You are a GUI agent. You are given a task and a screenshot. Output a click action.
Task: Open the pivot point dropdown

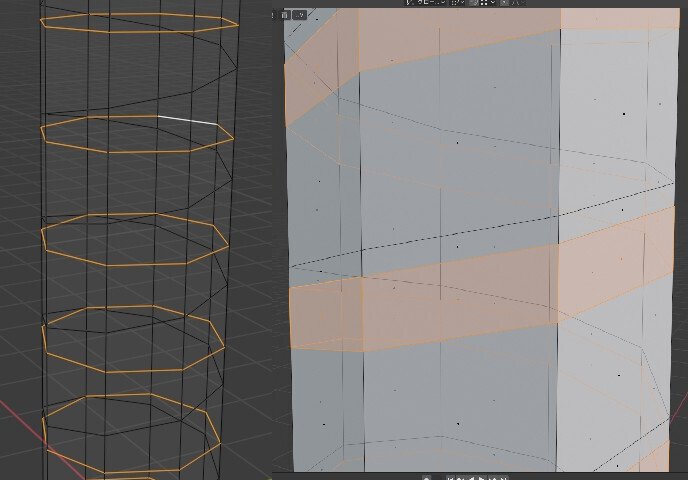pyautogui.click(x=459, y=2)
